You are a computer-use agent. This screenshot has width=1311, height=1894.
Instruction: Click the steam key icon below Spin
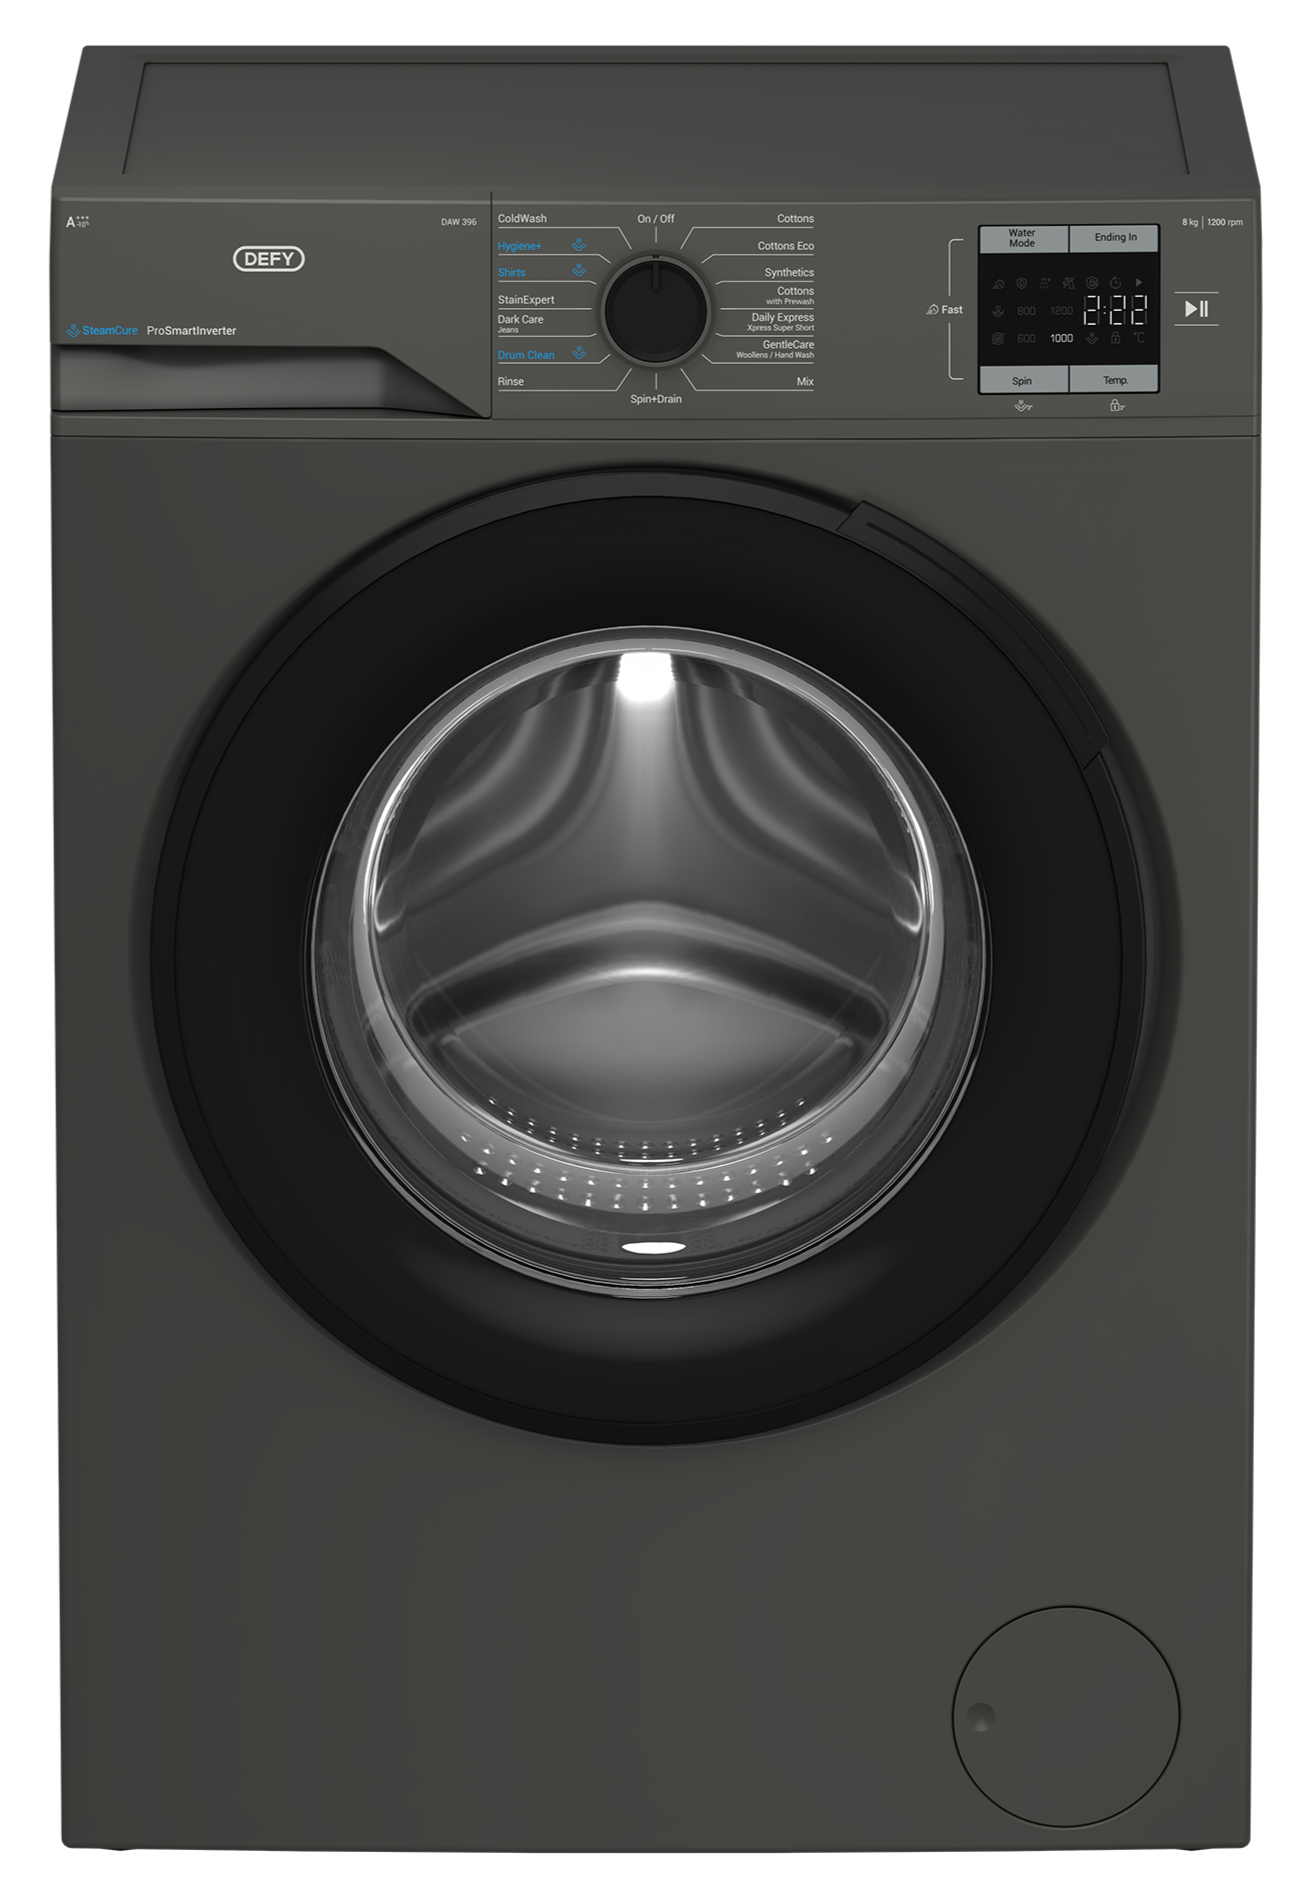1022,406
